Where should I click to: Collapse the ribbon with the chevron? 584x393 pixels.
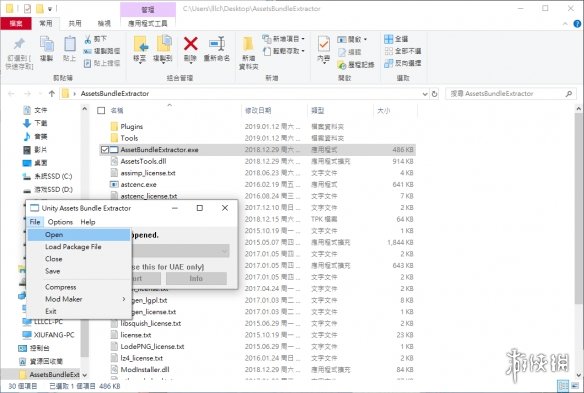point(565,24)
